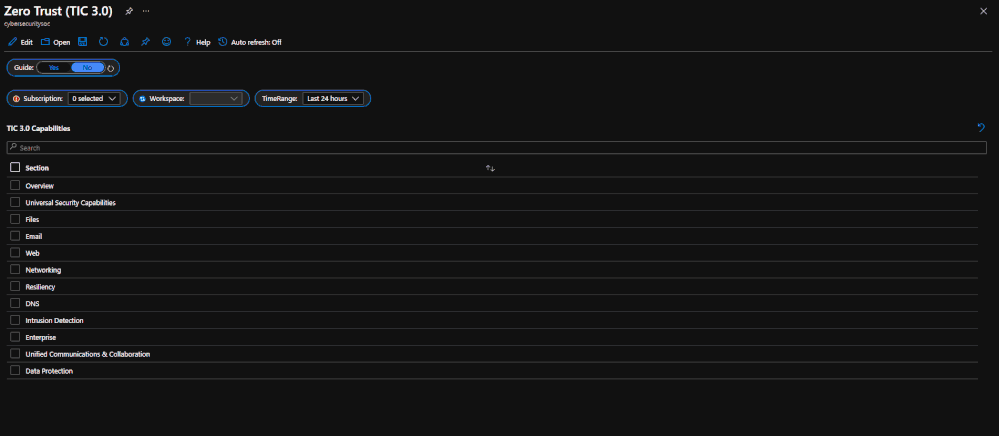The image size is (999, 436).
Task: Open the Auto refresh: Off setting
Action: 250,42
